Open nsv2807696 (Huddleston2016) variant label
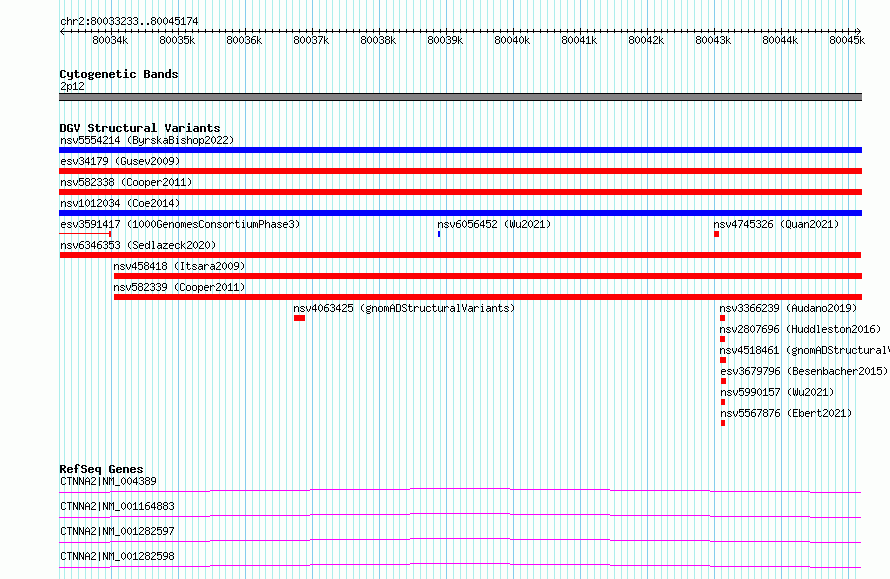 pyautogui.click(x=800, y=329)
